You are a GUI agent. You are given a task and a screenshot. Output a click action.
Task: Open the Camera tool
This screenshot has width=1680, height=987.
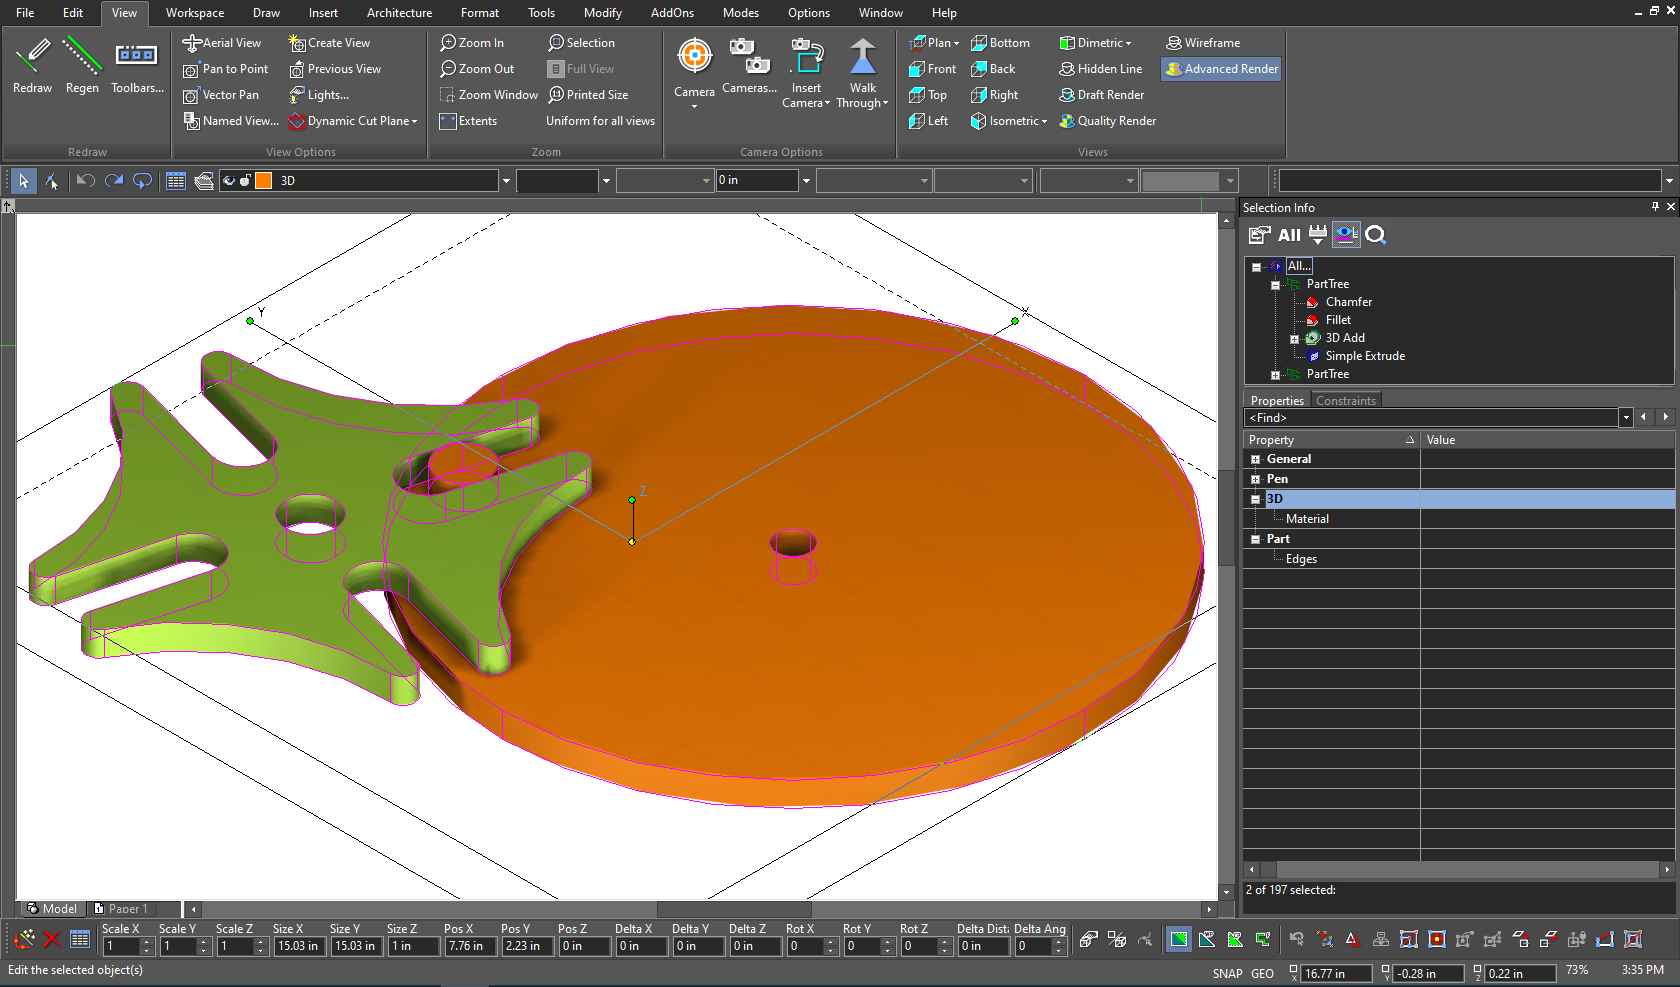[x=694, y=57]
